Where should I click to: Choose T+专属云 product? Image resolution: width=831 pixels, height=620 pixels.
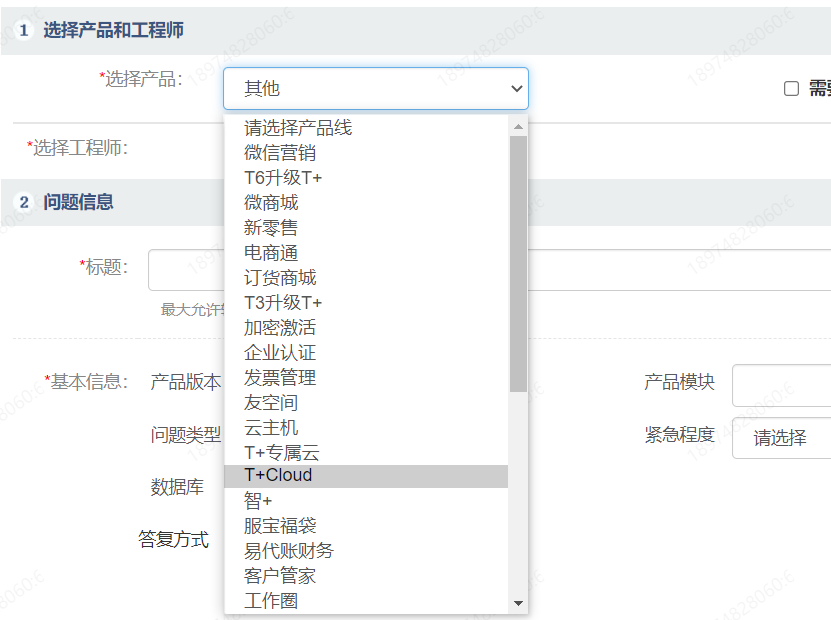(366, 453)
